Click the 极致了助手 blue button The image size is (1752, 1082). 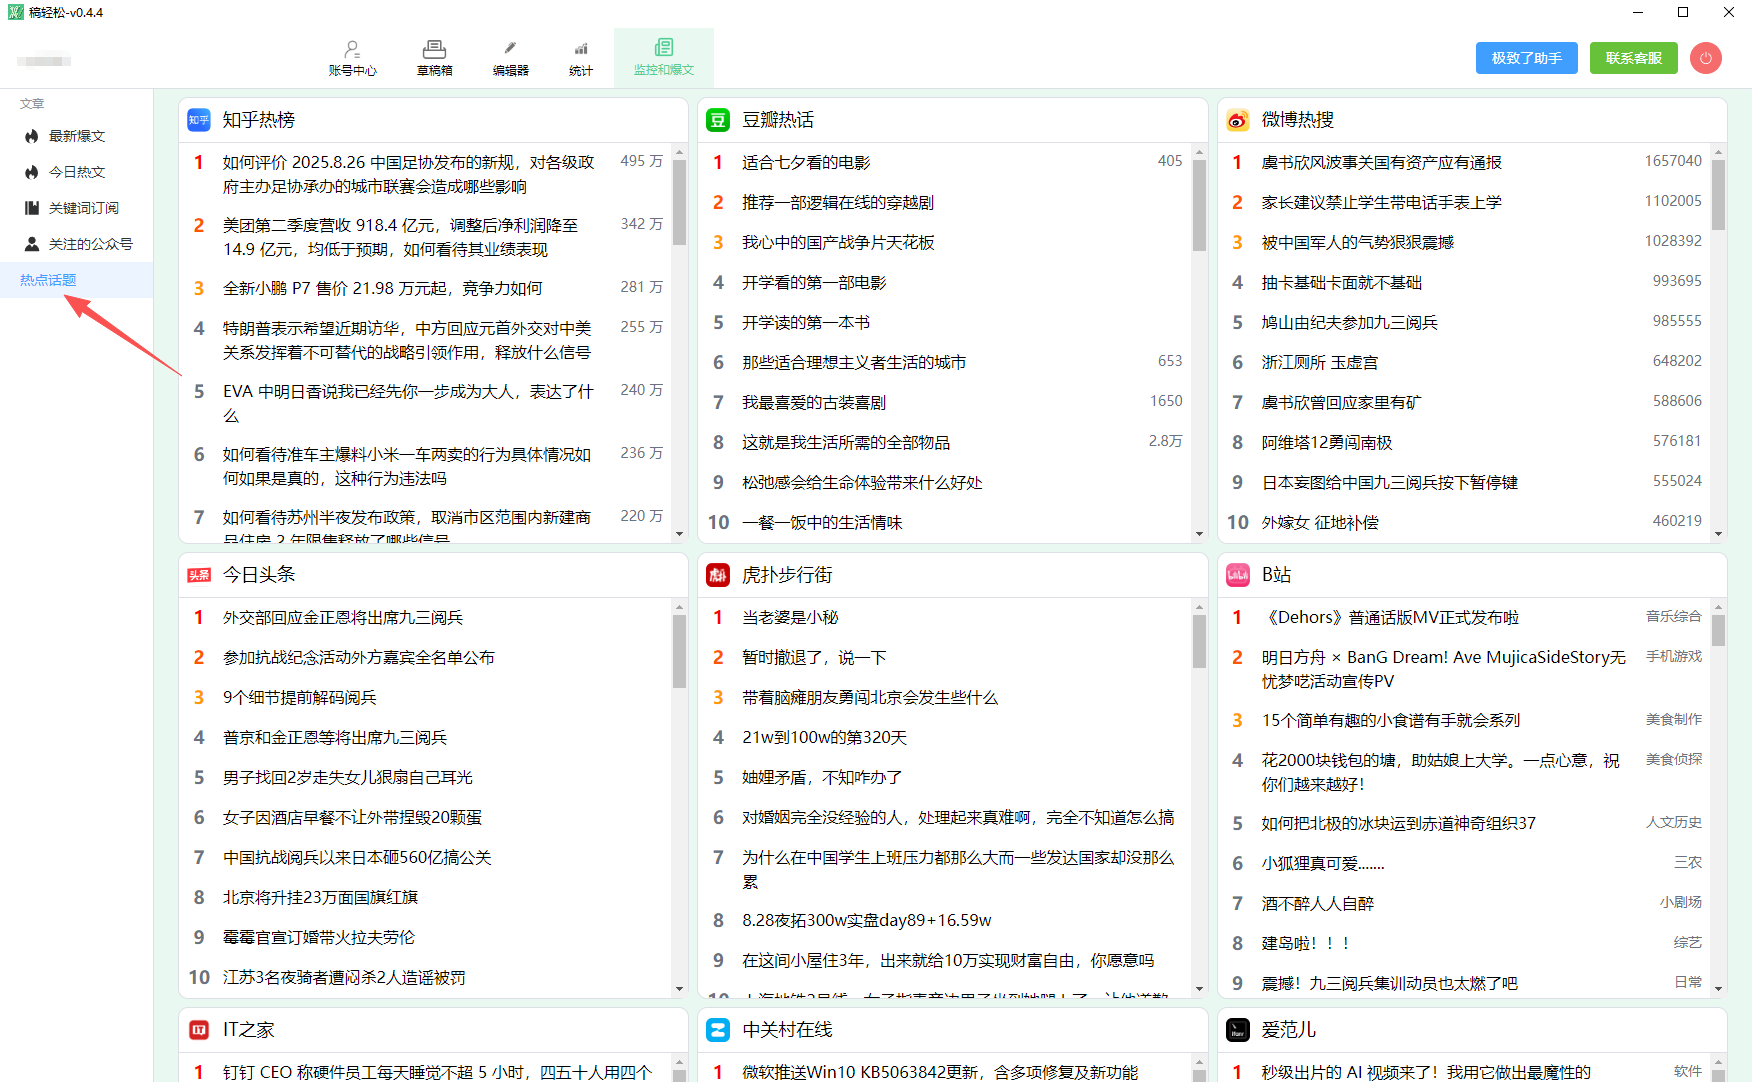click(1526, 58)
